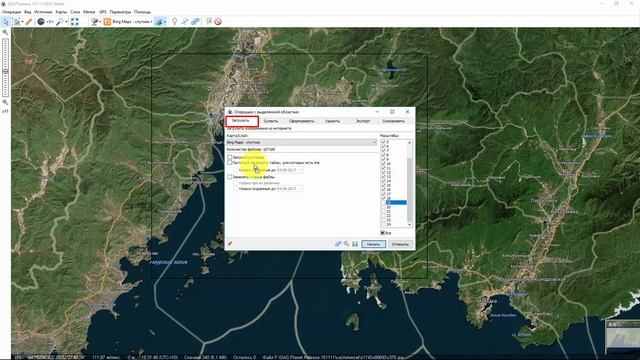Click zoom-out icon below left slider

(5, 102)
